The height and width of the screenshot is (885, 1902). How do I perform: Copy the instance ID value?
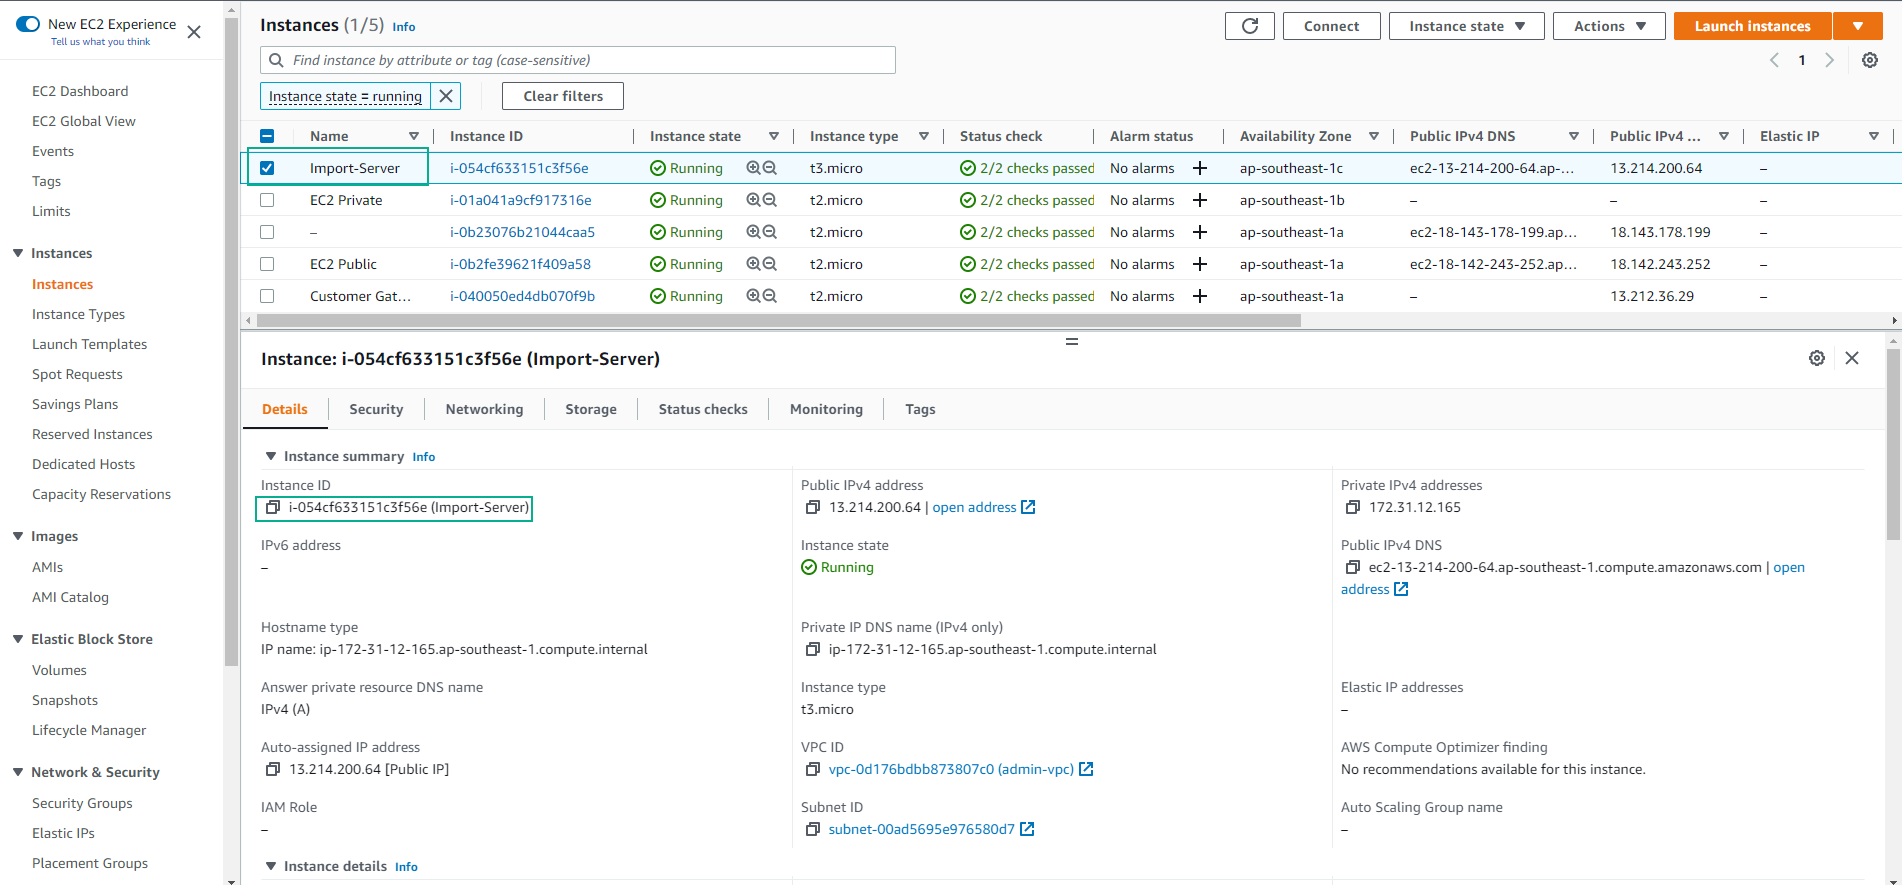point(272,507)
